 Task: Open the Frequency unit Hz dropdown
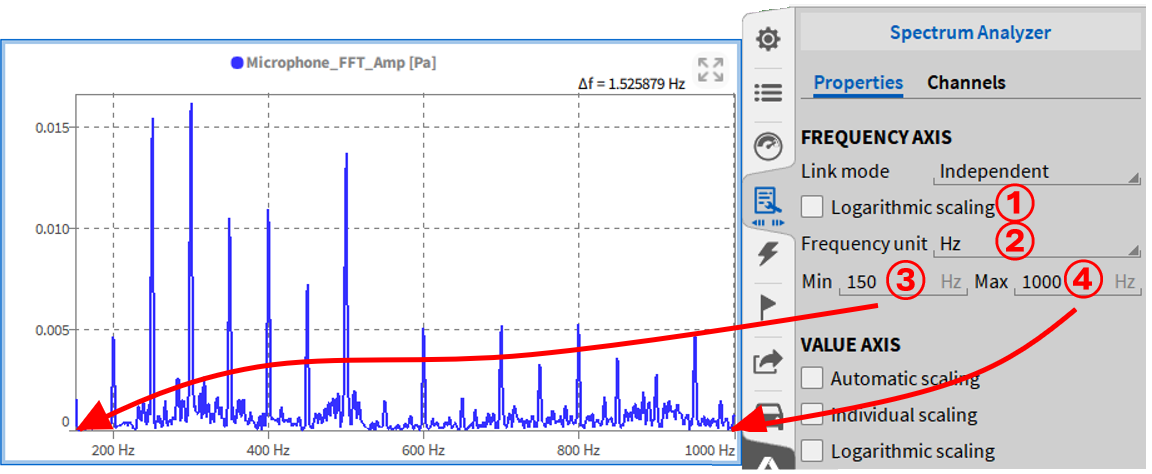click(x=1037, y=243)
